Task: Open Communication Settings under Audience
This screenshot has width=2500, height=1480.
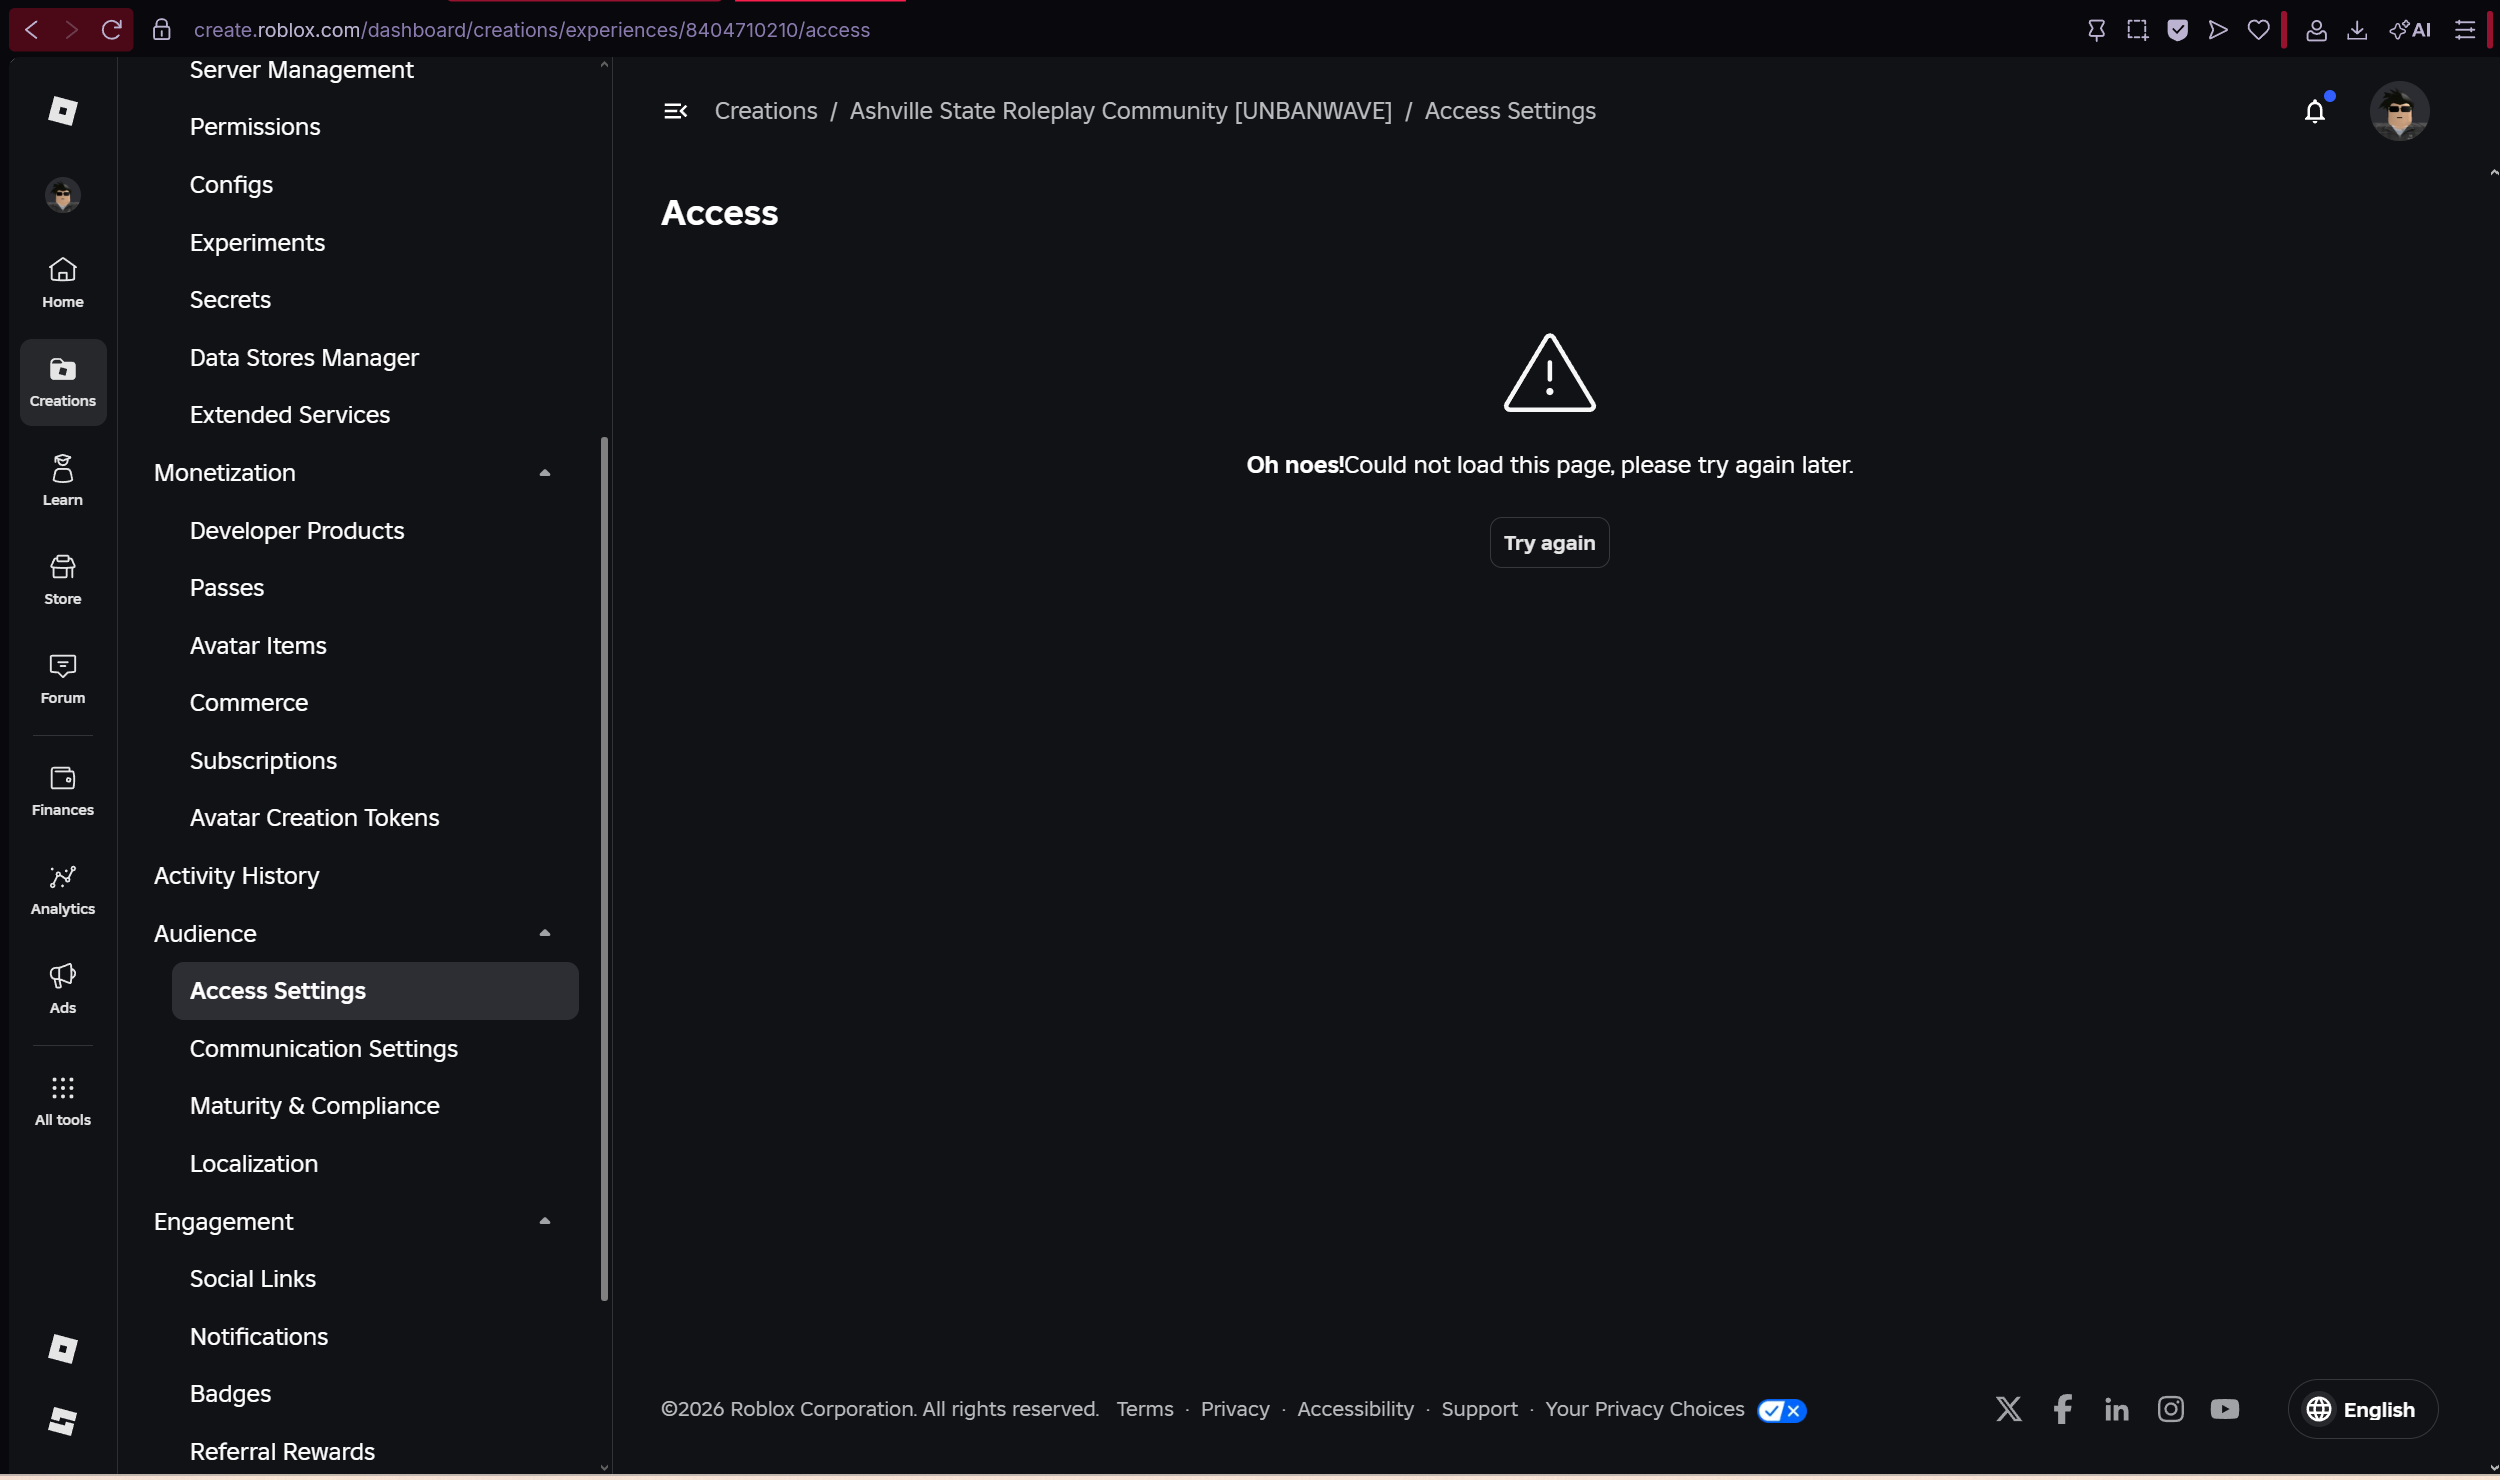Action: 324,1048
